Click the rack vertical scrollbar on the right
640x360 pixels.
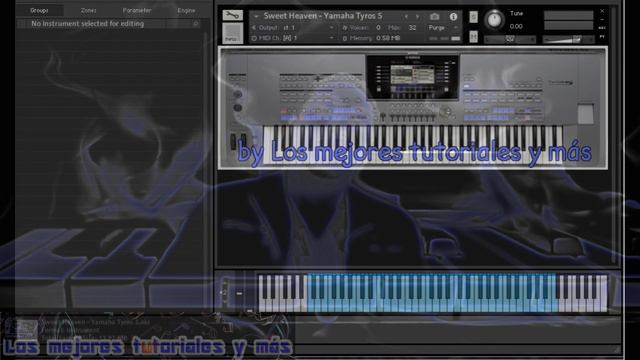(x=614, y=135)
